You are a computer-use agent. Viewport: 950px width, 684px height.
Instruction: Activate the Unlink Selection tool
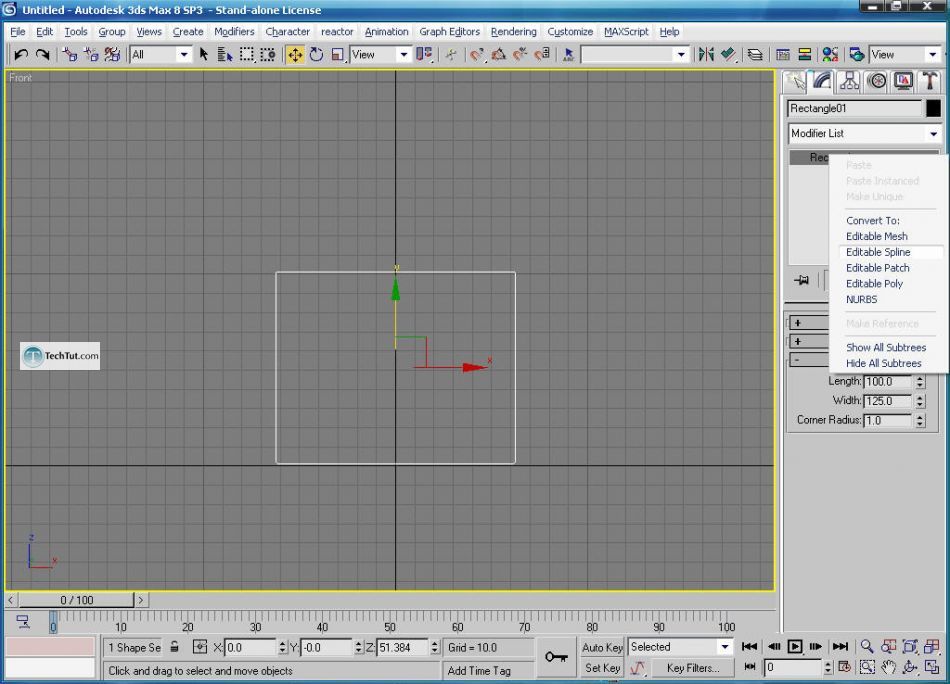(x=91, y=55)
